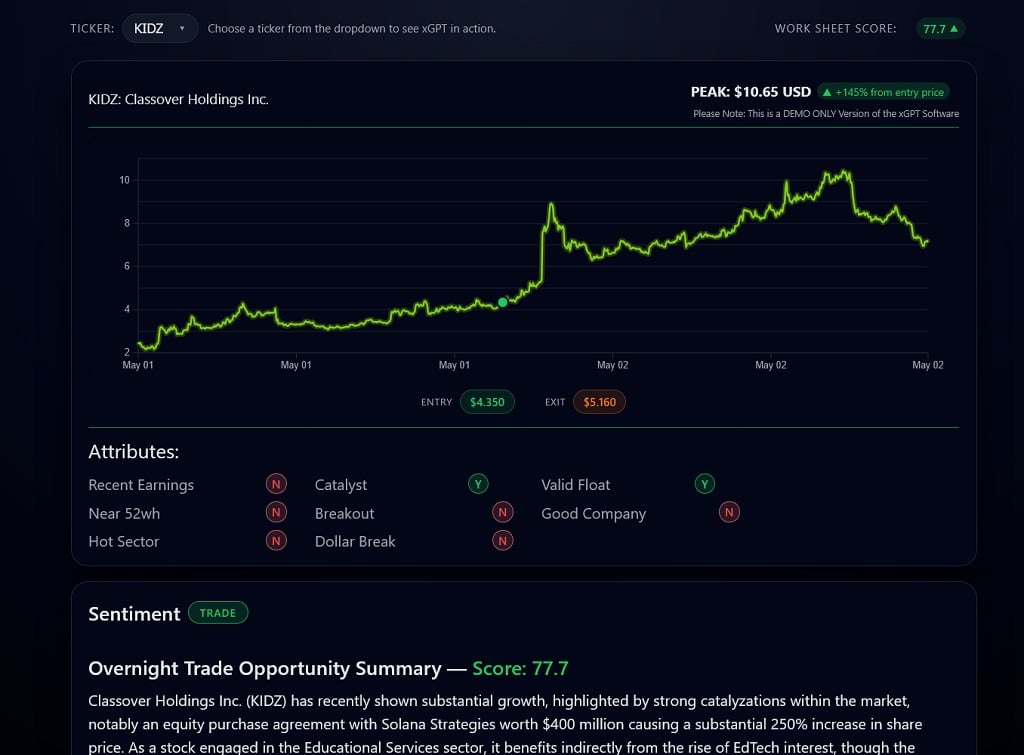Click the Breakout "N" indicator
Viewport: 1024px width, 755px height.
(x=503, y=512)
